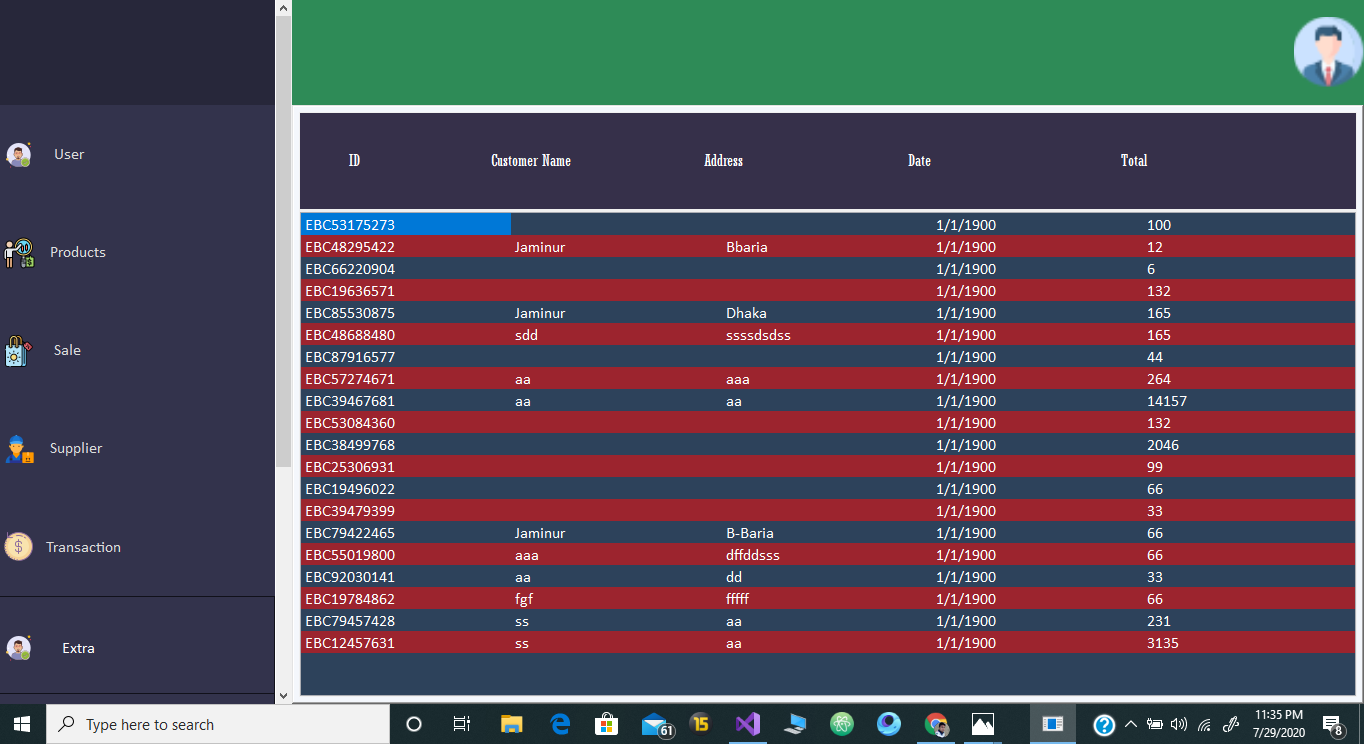The height and width of the screenshot is (744, 1364).
Task: Launch Visual Studio from the taskbar
Action: [747, 724]
